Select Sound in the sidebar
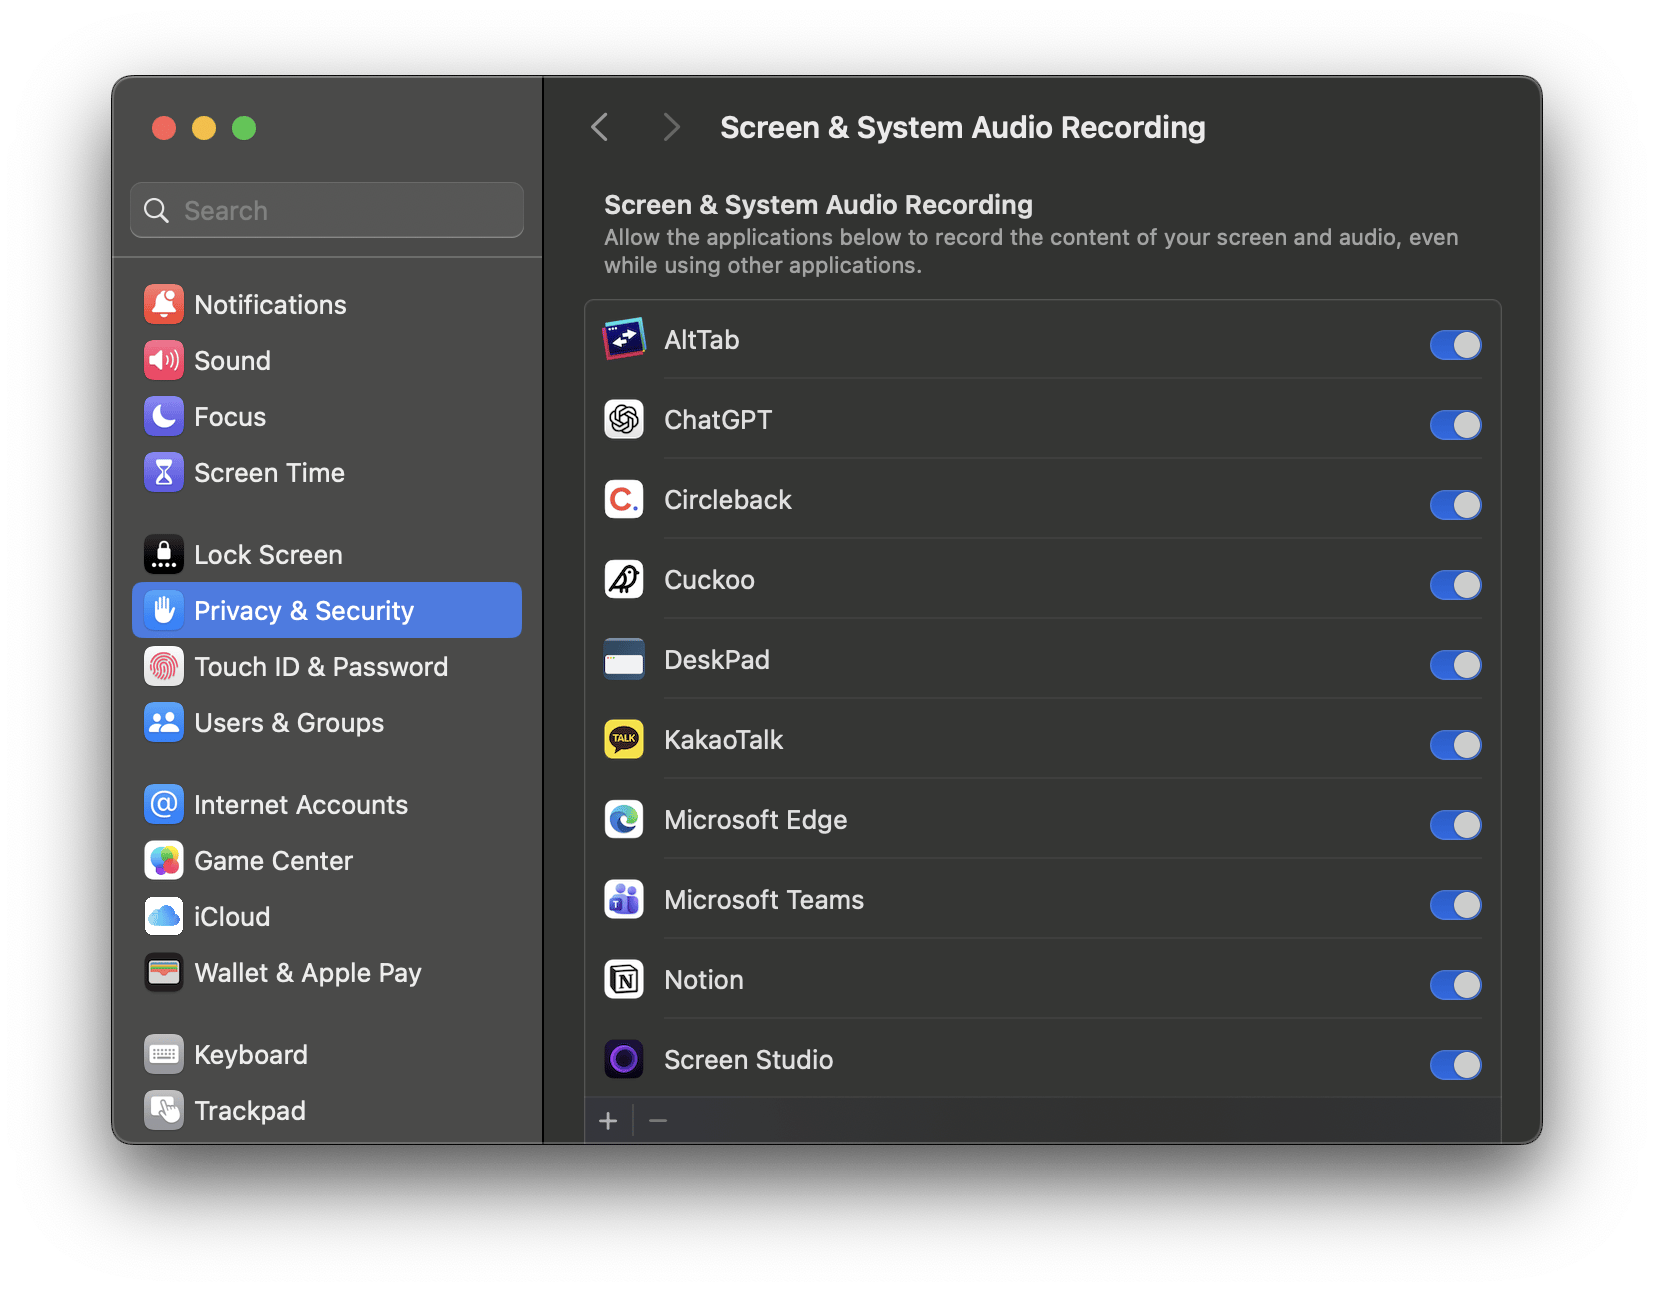This screenshot has width=1654, height=1292. coord(327,360)
